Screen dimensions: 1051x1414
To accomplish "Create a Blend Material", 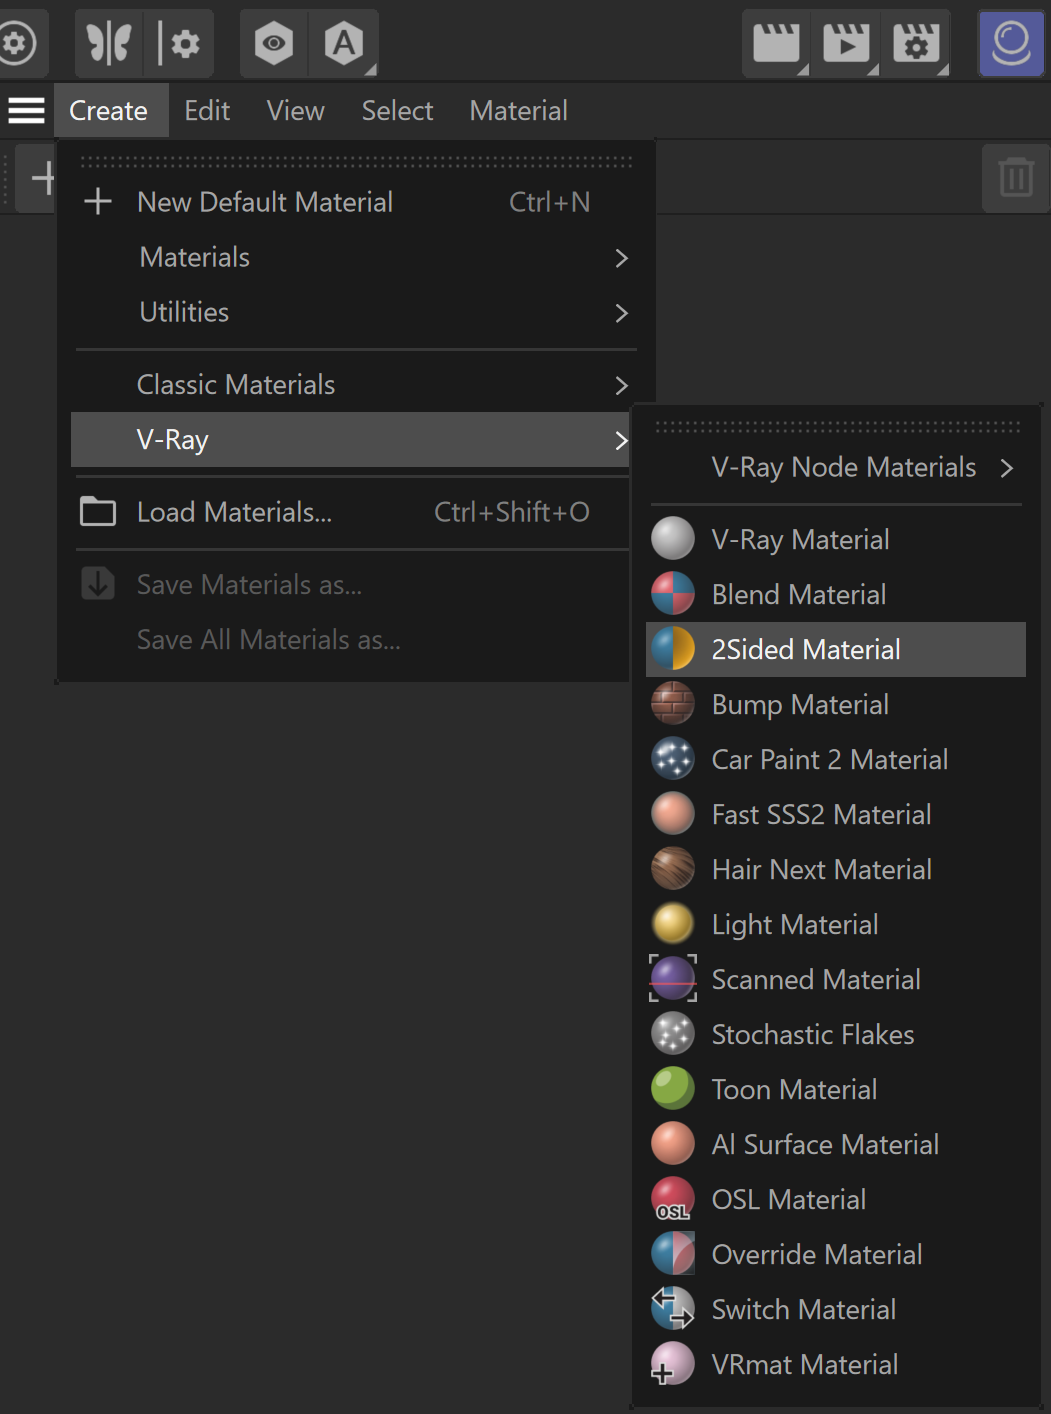I will [836, 595].
